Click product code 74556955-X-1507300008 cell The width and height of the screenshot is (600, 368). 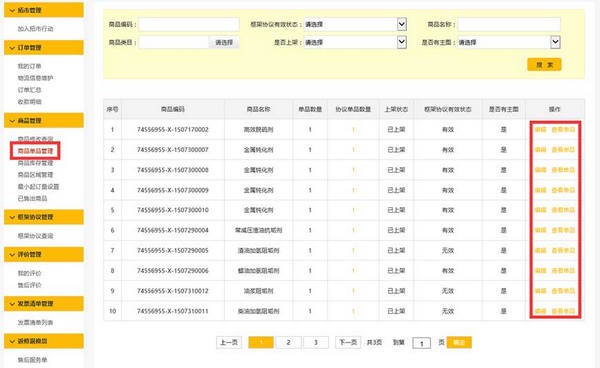(173, 170)
